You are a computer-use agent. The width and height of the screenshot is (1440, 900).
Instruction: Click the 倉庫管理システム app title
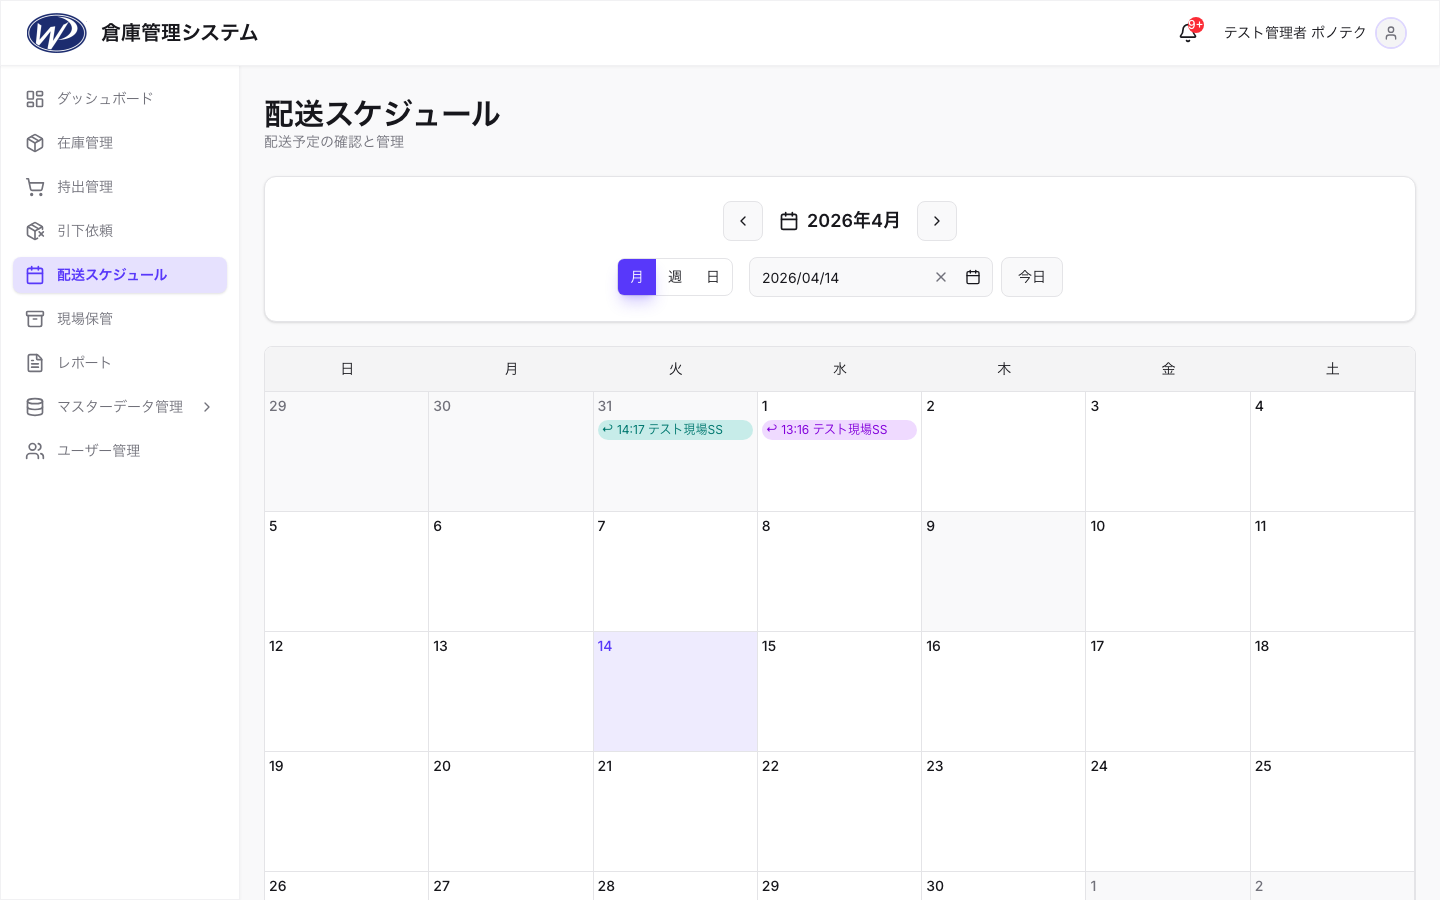pyautogui.click(x=179, y=33)
